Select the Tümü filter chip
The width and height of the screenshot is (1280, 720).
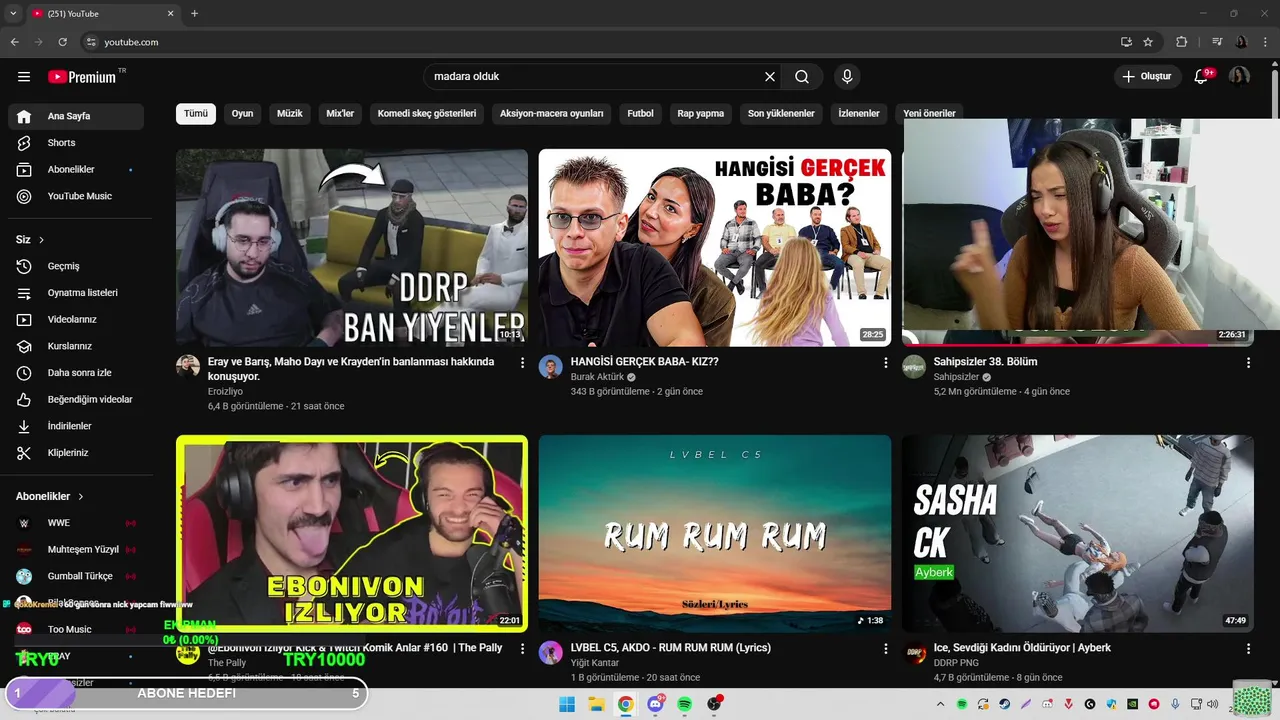click(196, 114)
